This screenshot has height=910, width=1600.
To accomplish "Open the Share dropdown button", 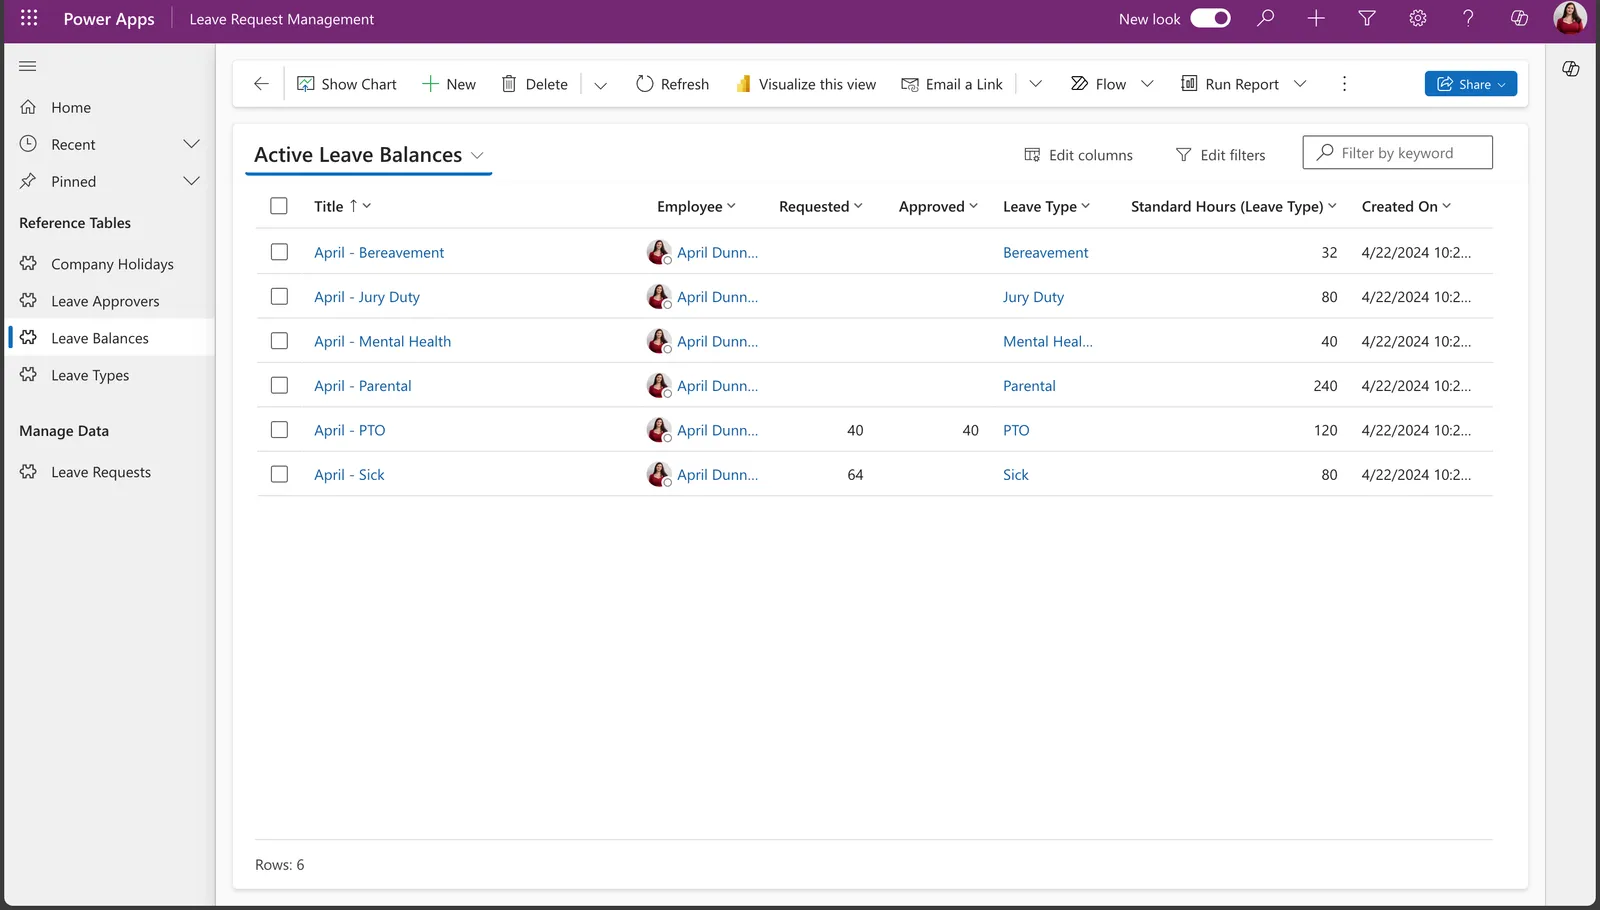I will (1471, 84).
